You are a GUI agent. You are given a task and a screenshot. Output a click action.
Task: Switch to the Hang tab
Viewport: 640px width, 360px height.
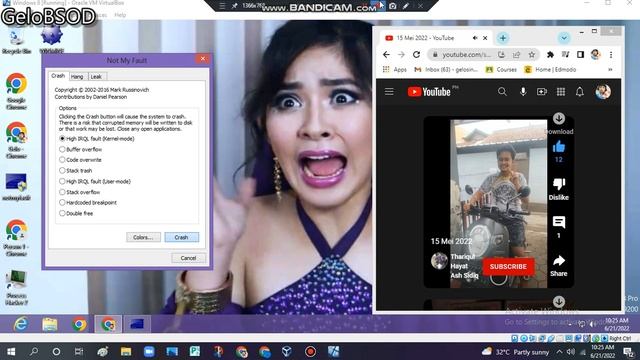click(77, 76)
